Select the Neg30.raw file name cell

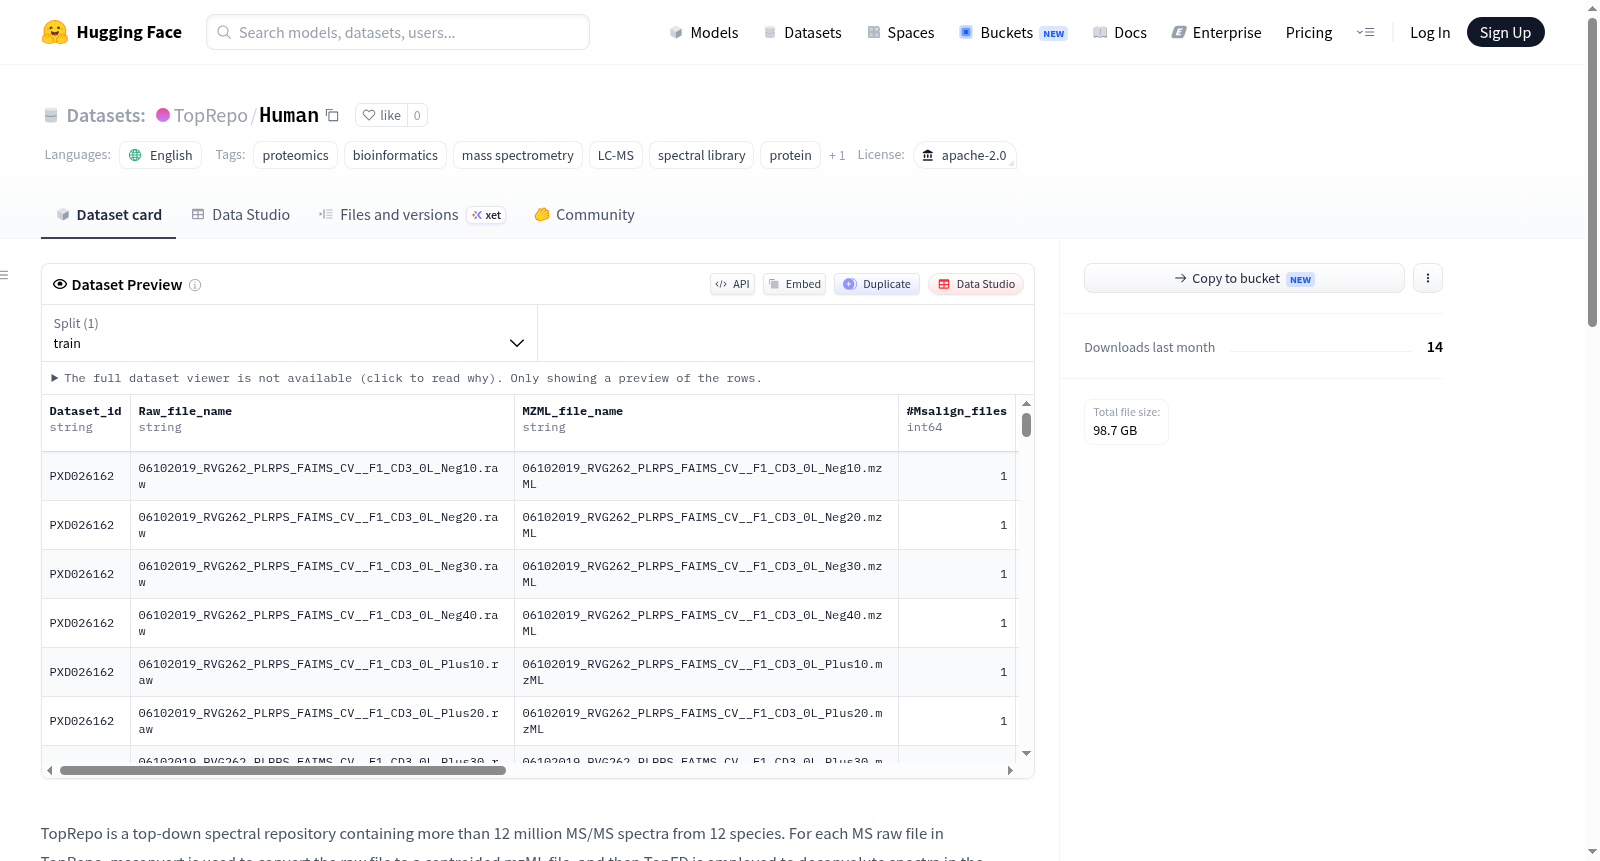point(322,574)
